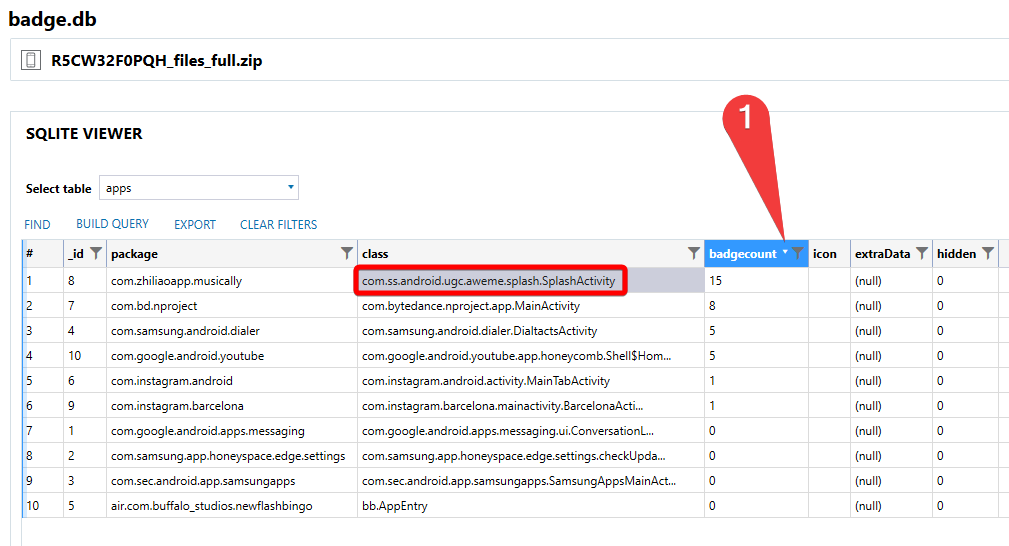Select the MainTabActivity class cell

(x=531, y=381)
